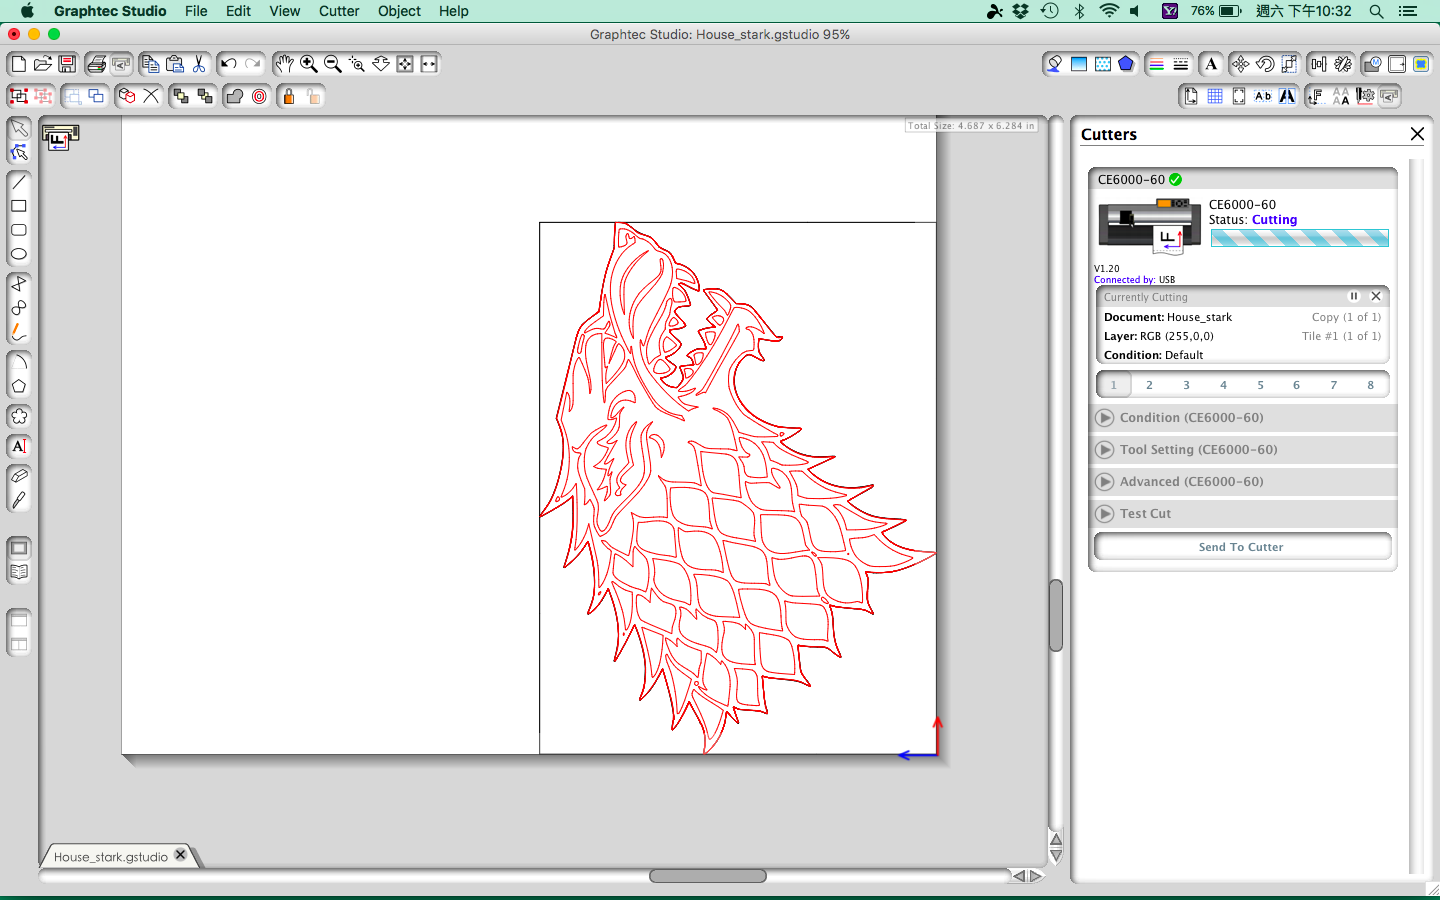Select the Pan hand tool
Image resolution: width=1440 pixels, height=900 pixels.
(285, 64)
